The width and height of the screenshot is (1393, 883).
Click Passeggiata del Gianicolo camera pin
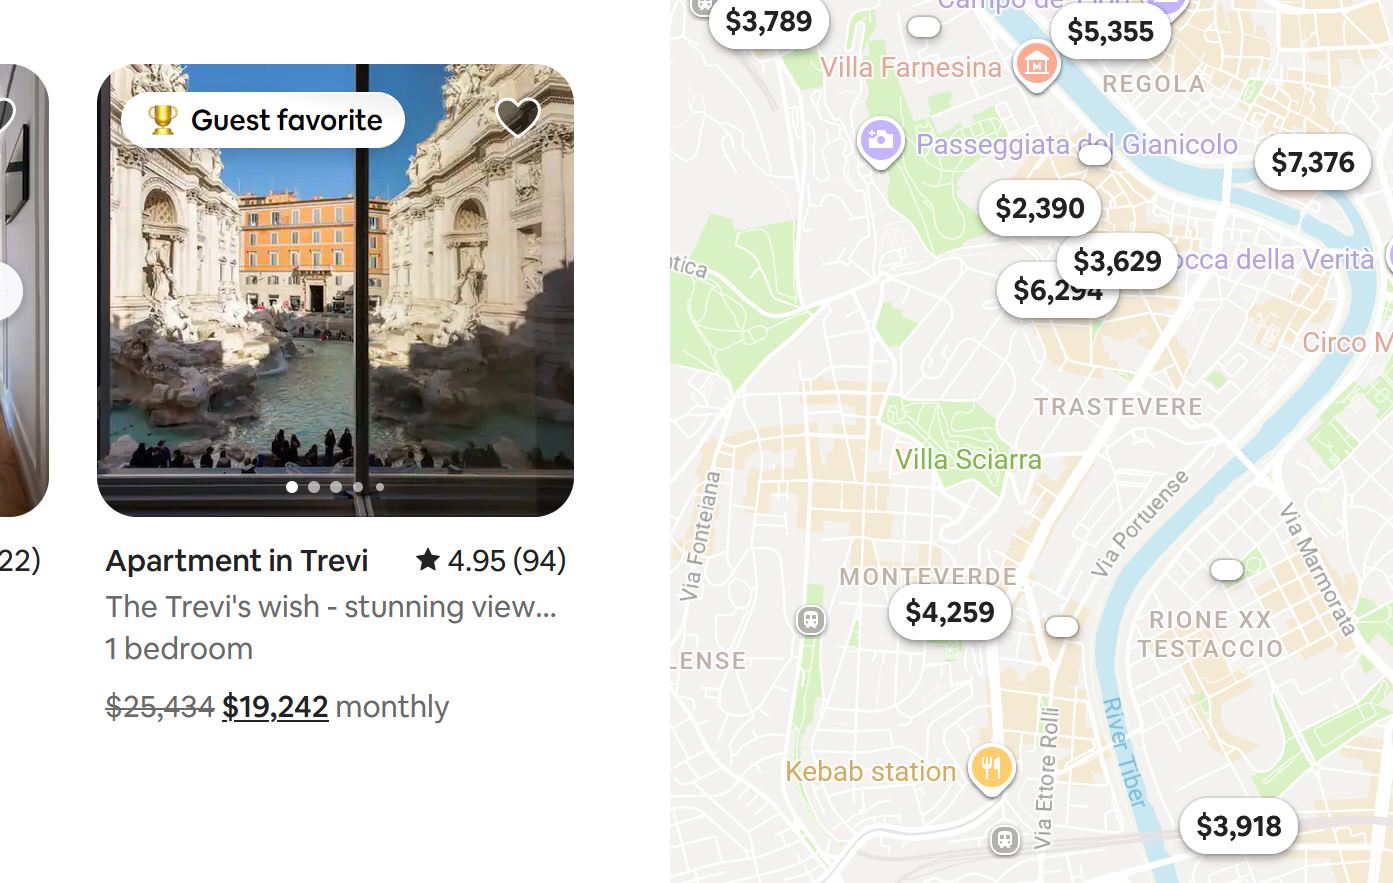[880, 141]
